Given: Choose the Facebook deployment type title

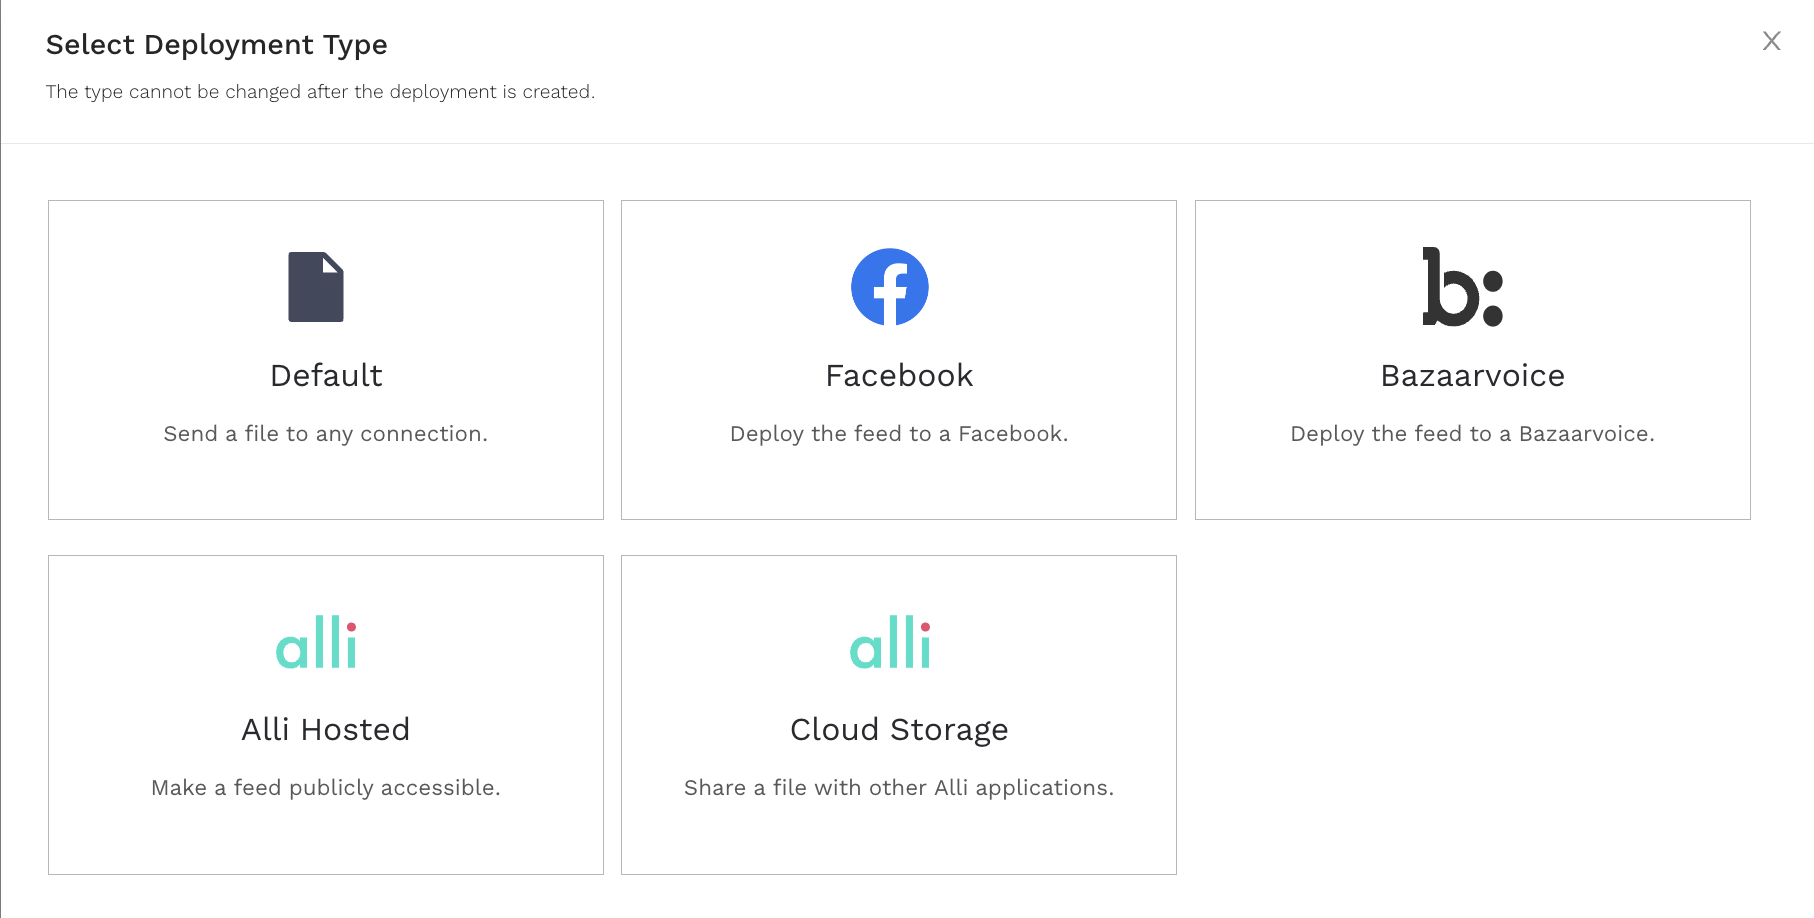Looking at the screenshot, I should click(x=899, y=376).
